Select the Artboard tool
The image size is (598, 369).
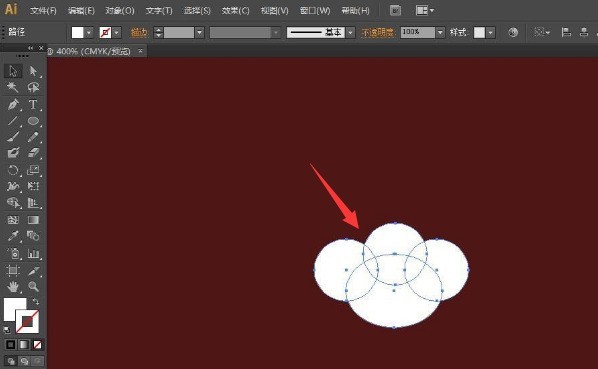13,270
